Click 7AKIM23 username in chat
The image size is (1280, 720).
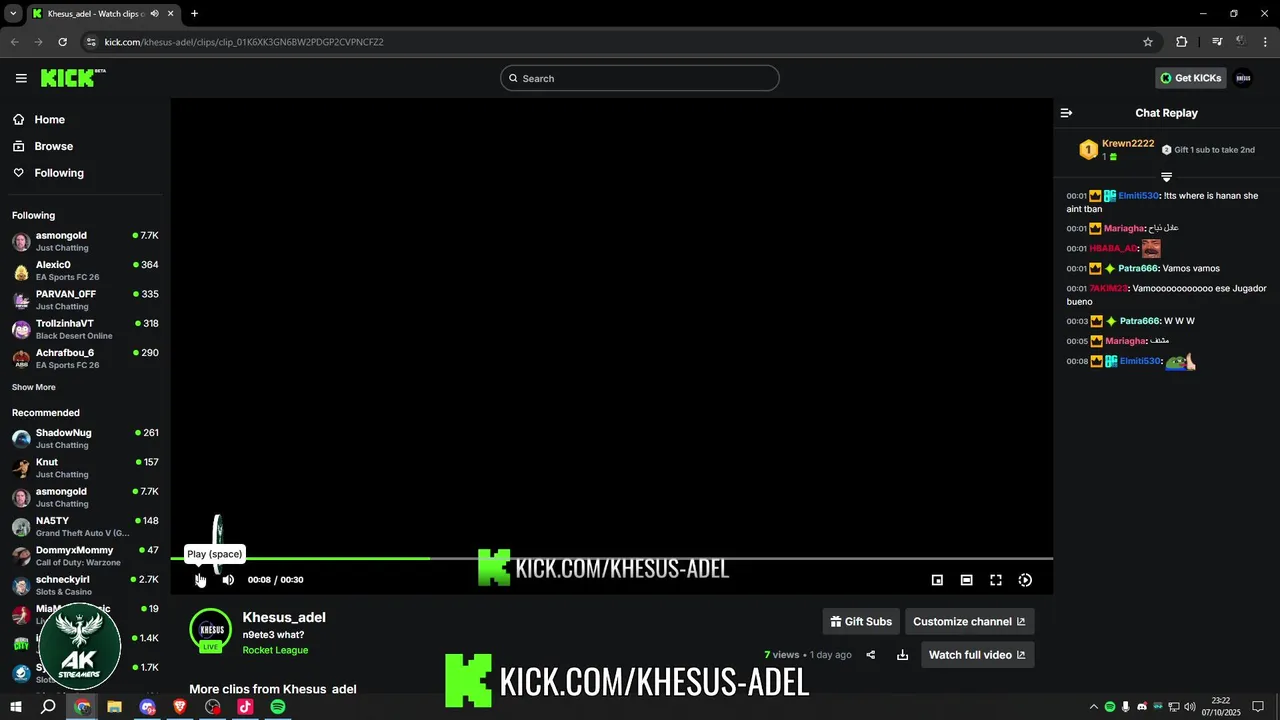(x=1108, y=288)
